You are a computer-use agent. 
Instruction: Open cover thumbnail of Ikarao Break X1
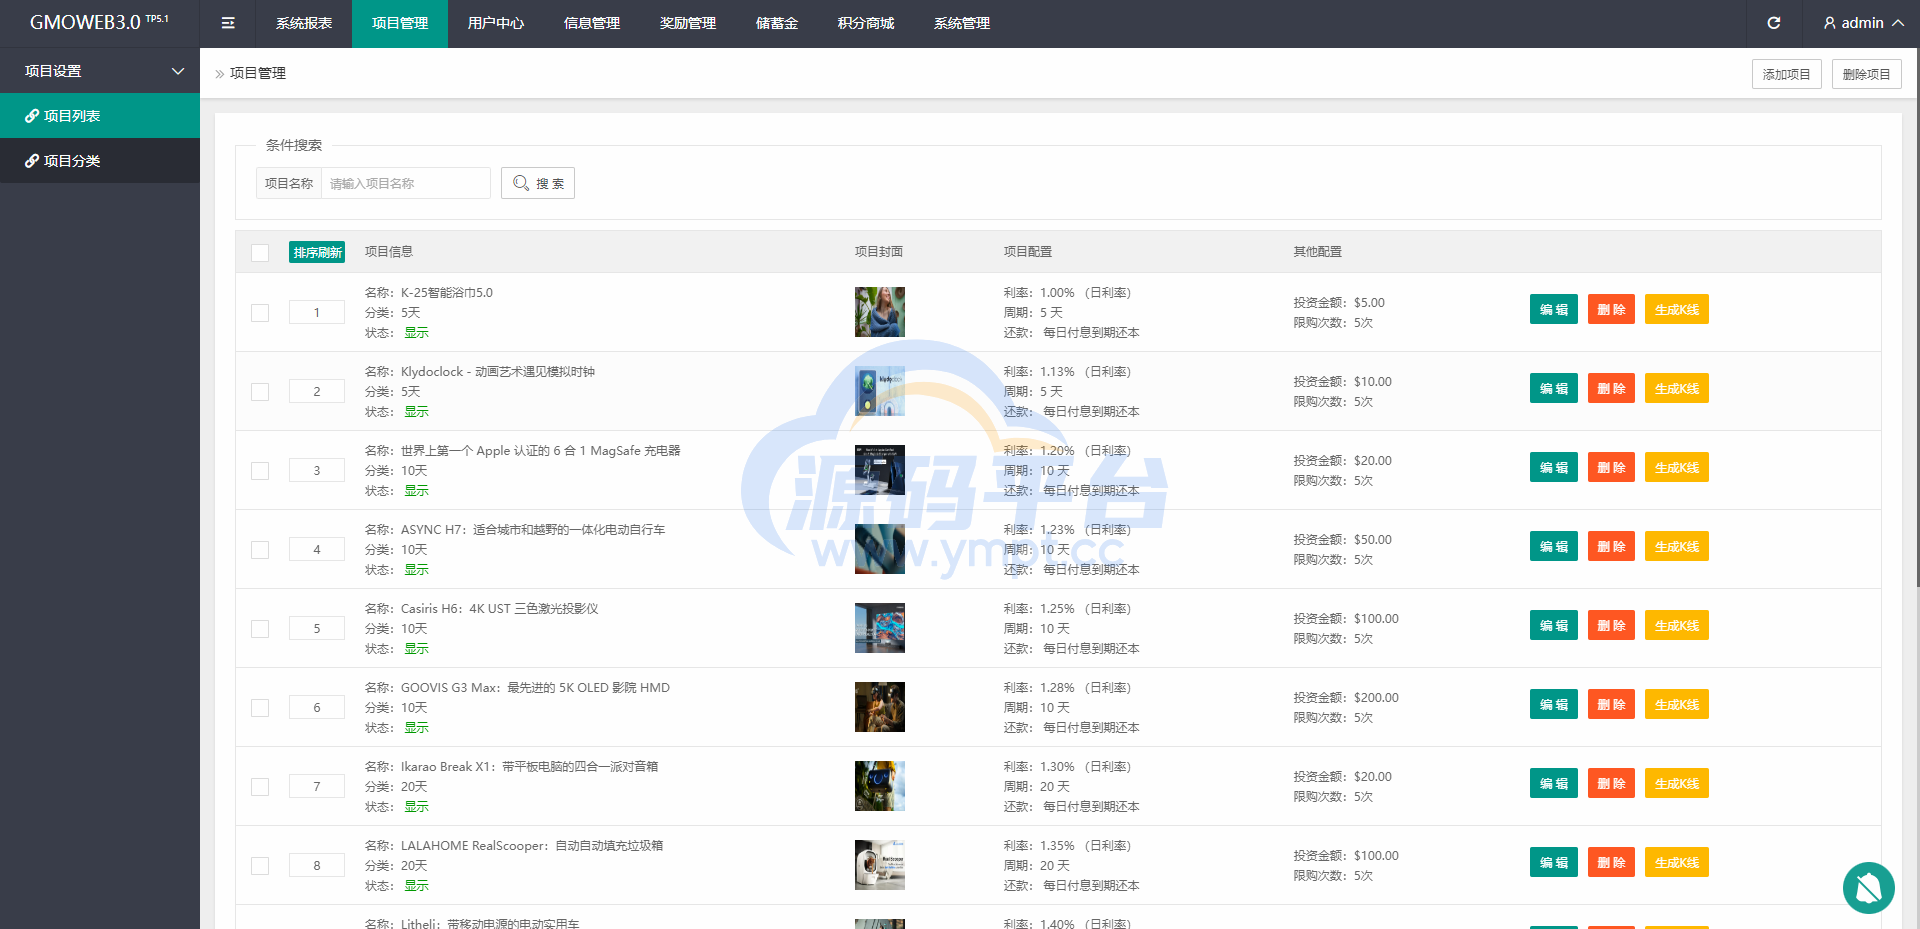coord(880,786)
